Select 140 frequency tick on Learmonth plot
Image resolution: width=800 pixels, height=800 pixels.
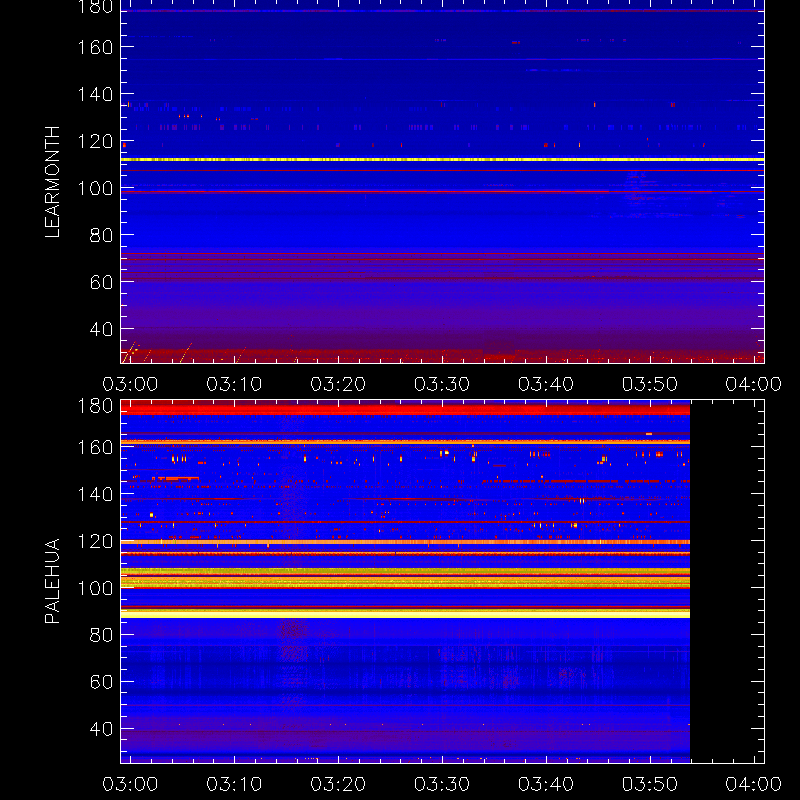click(x=95, y=94)
